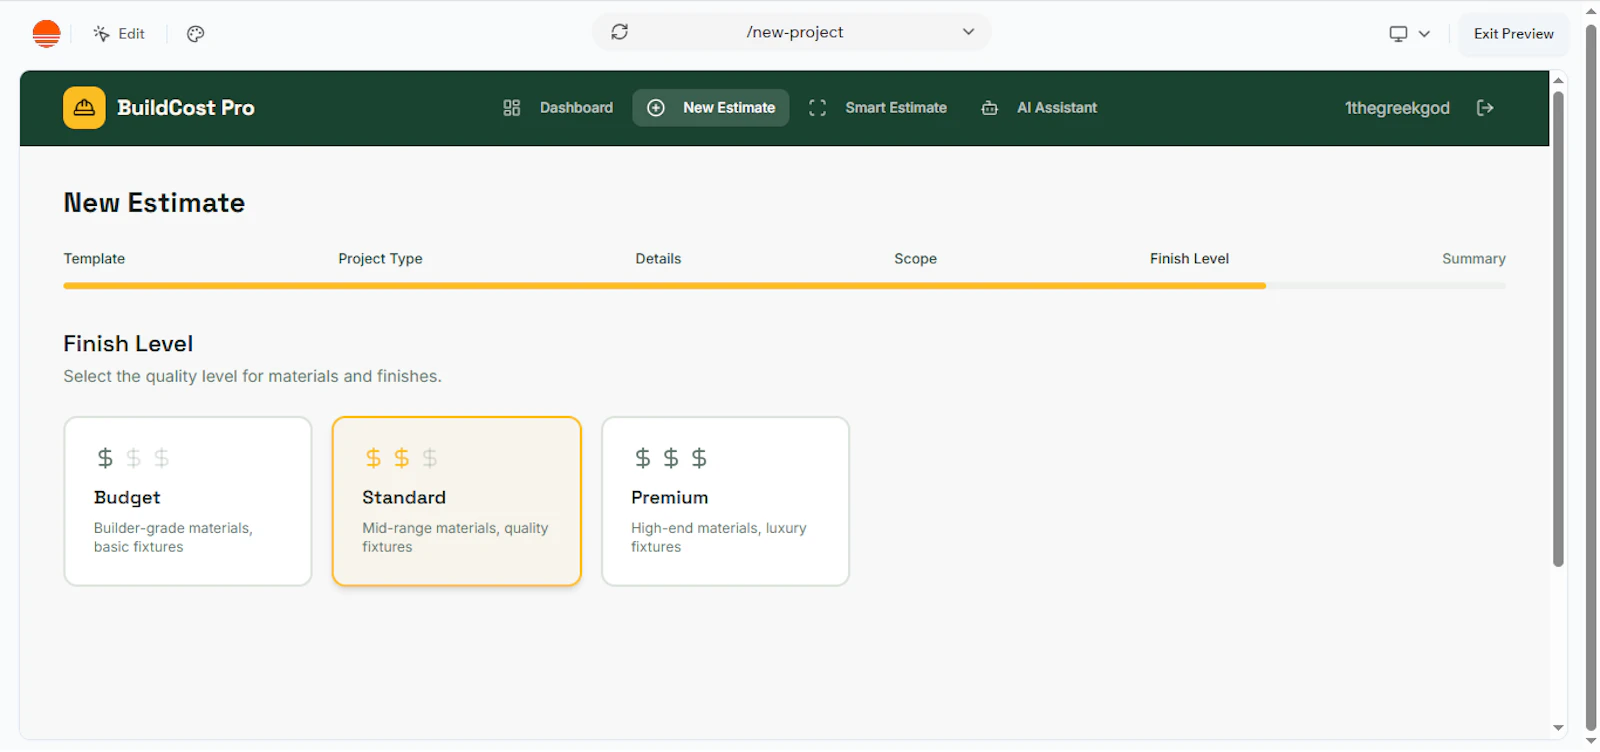Open the AI Assistant nav item

[x=1039, y=108]
